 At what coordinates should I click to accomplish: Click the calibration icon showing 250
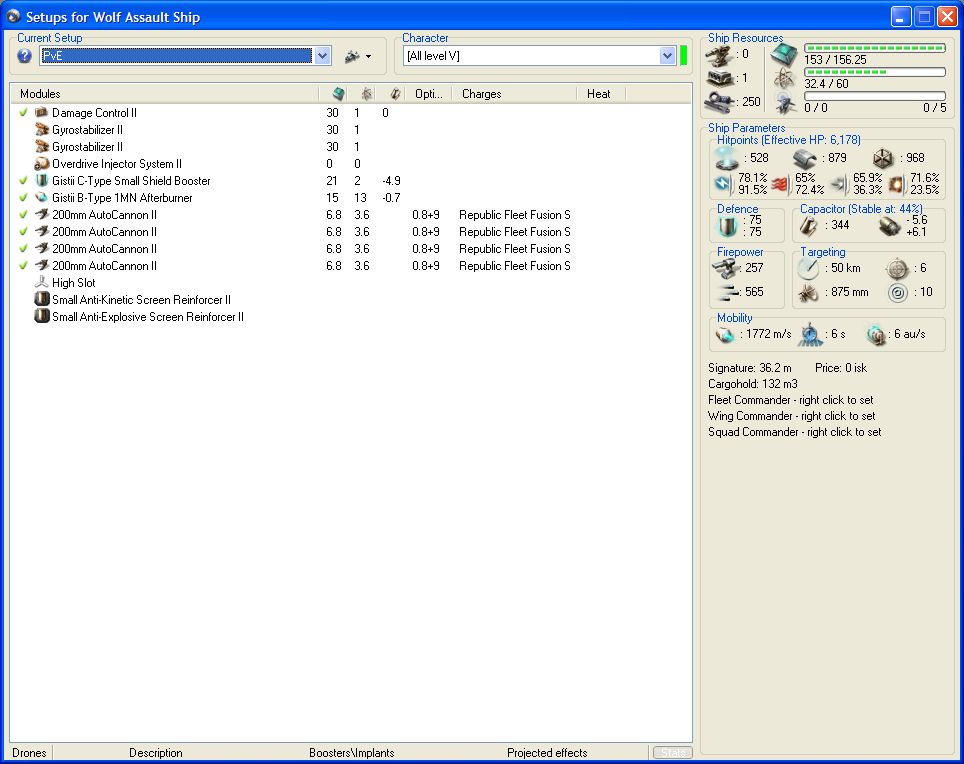tap(719, 101)
